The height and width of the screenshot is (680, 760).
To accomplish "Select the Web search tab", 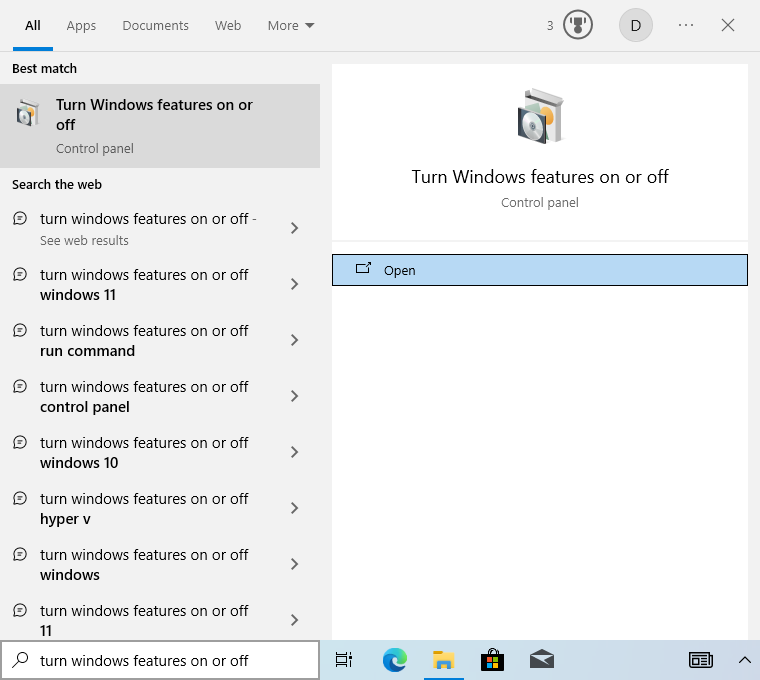I will coord(228,25).
